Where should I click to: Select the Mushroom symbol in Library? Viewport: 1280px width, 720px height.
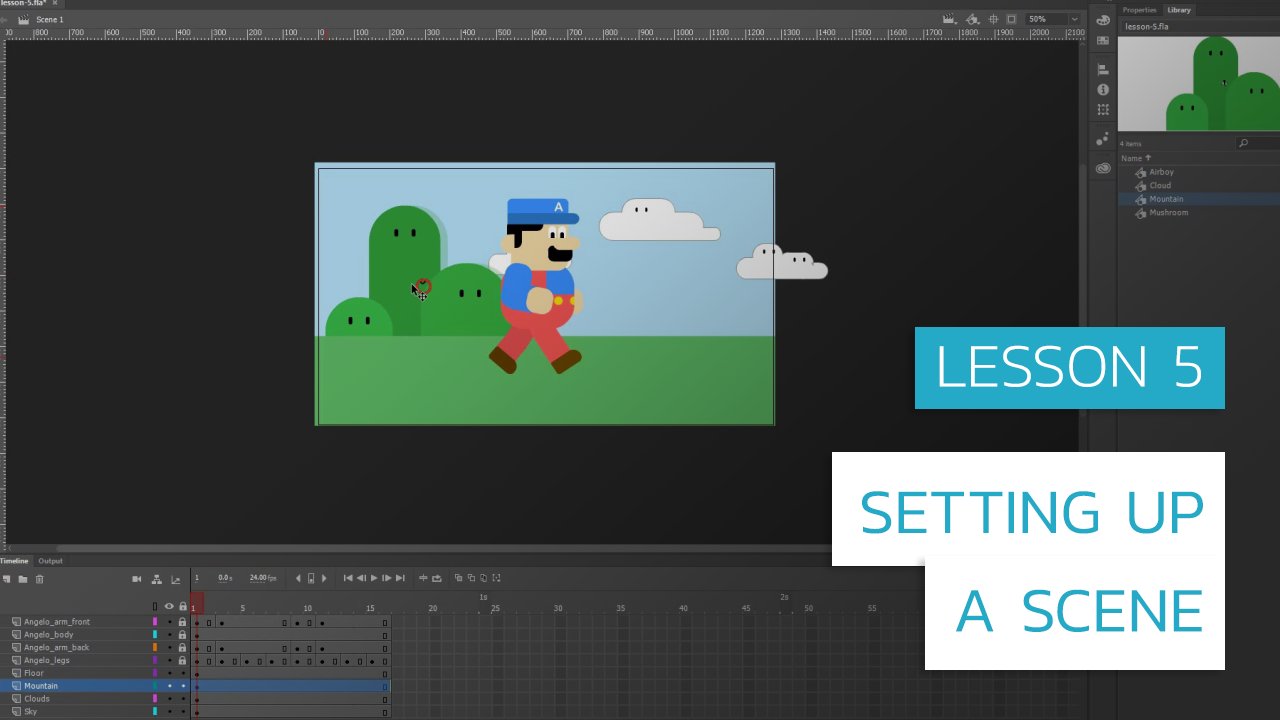[1168, 213]
